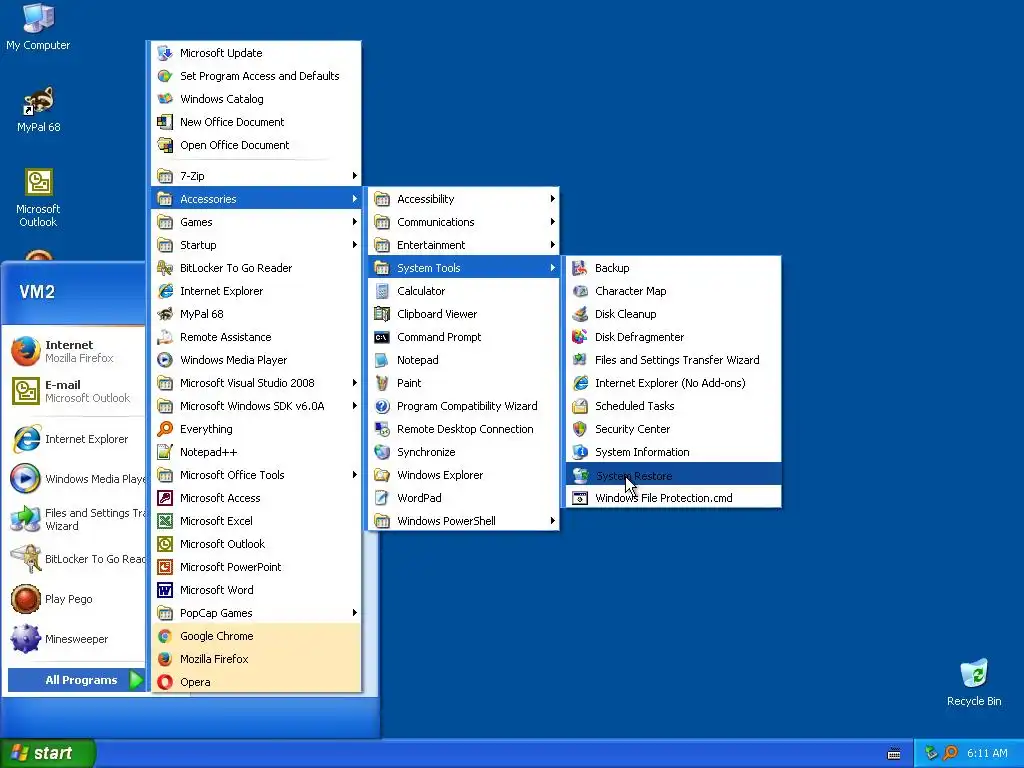Viewport: 1024px width, 768px height.
Task: Click the taskbar clock 6:11 AM
Action: coord(987,753)
